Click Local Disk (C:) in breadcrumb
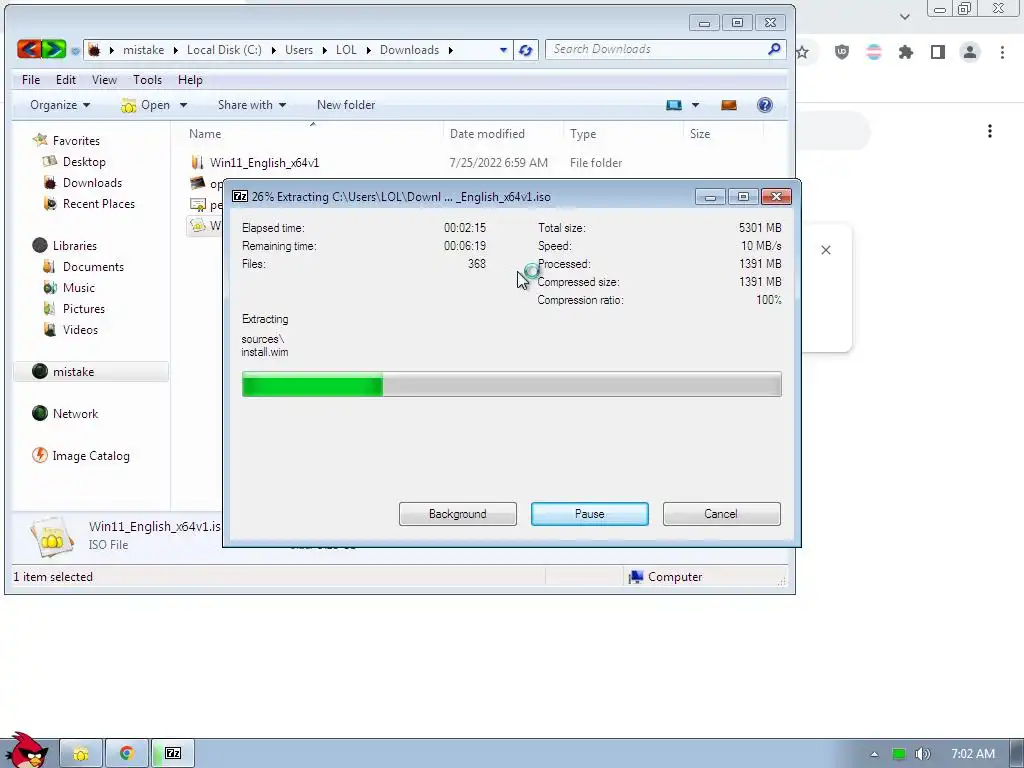Screen dimensions: 1024x768 (x=224, y=50)
